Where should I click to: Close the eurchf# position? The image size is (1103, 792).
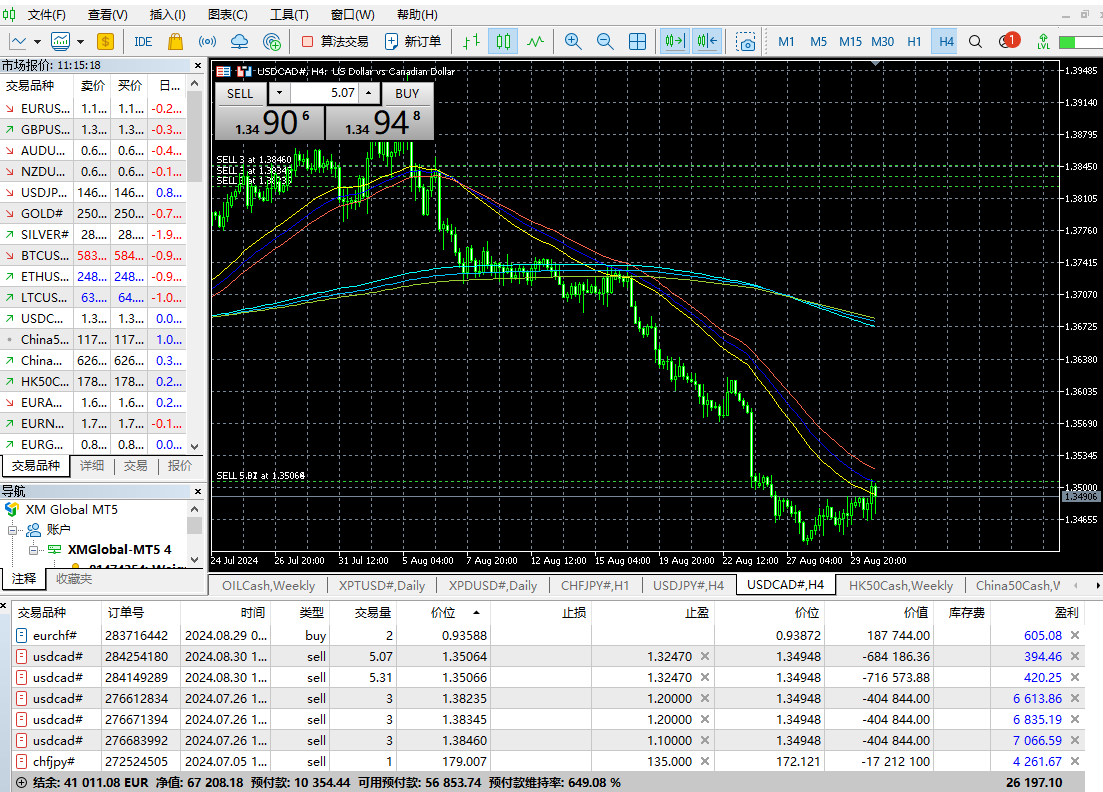[x=1075, y=635]
